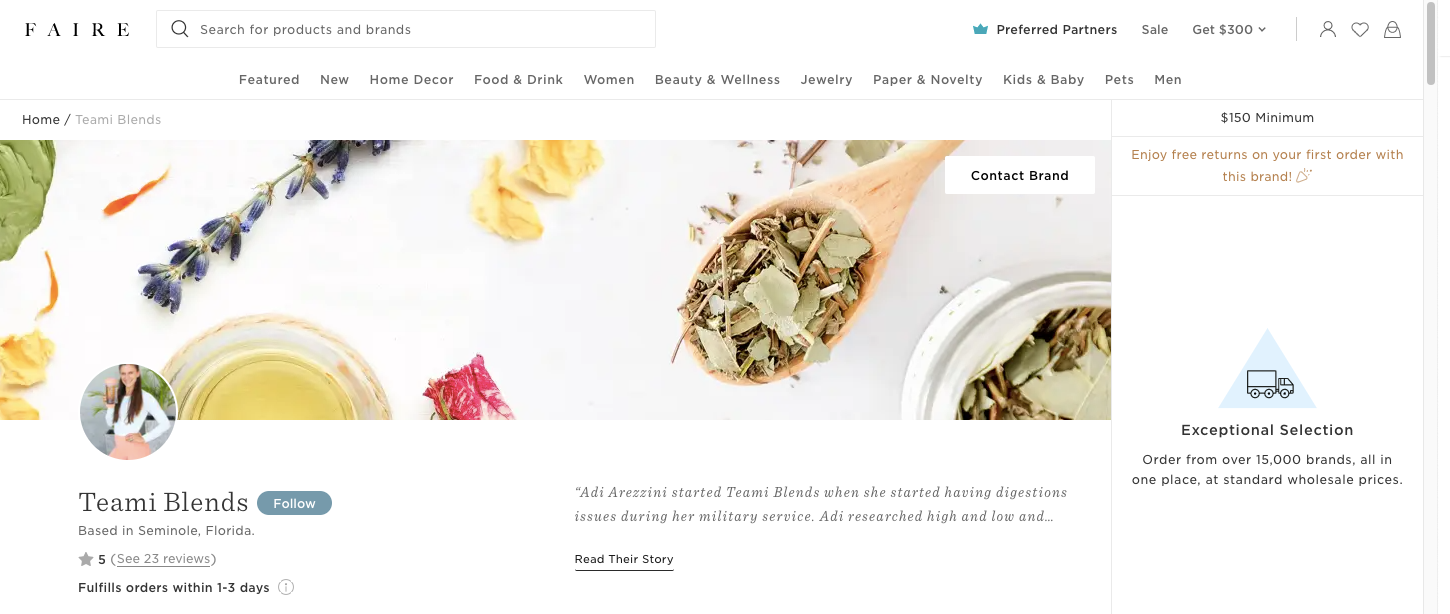Open the wishlist heart icon

pyautogui.click(x=1360, y=30)
